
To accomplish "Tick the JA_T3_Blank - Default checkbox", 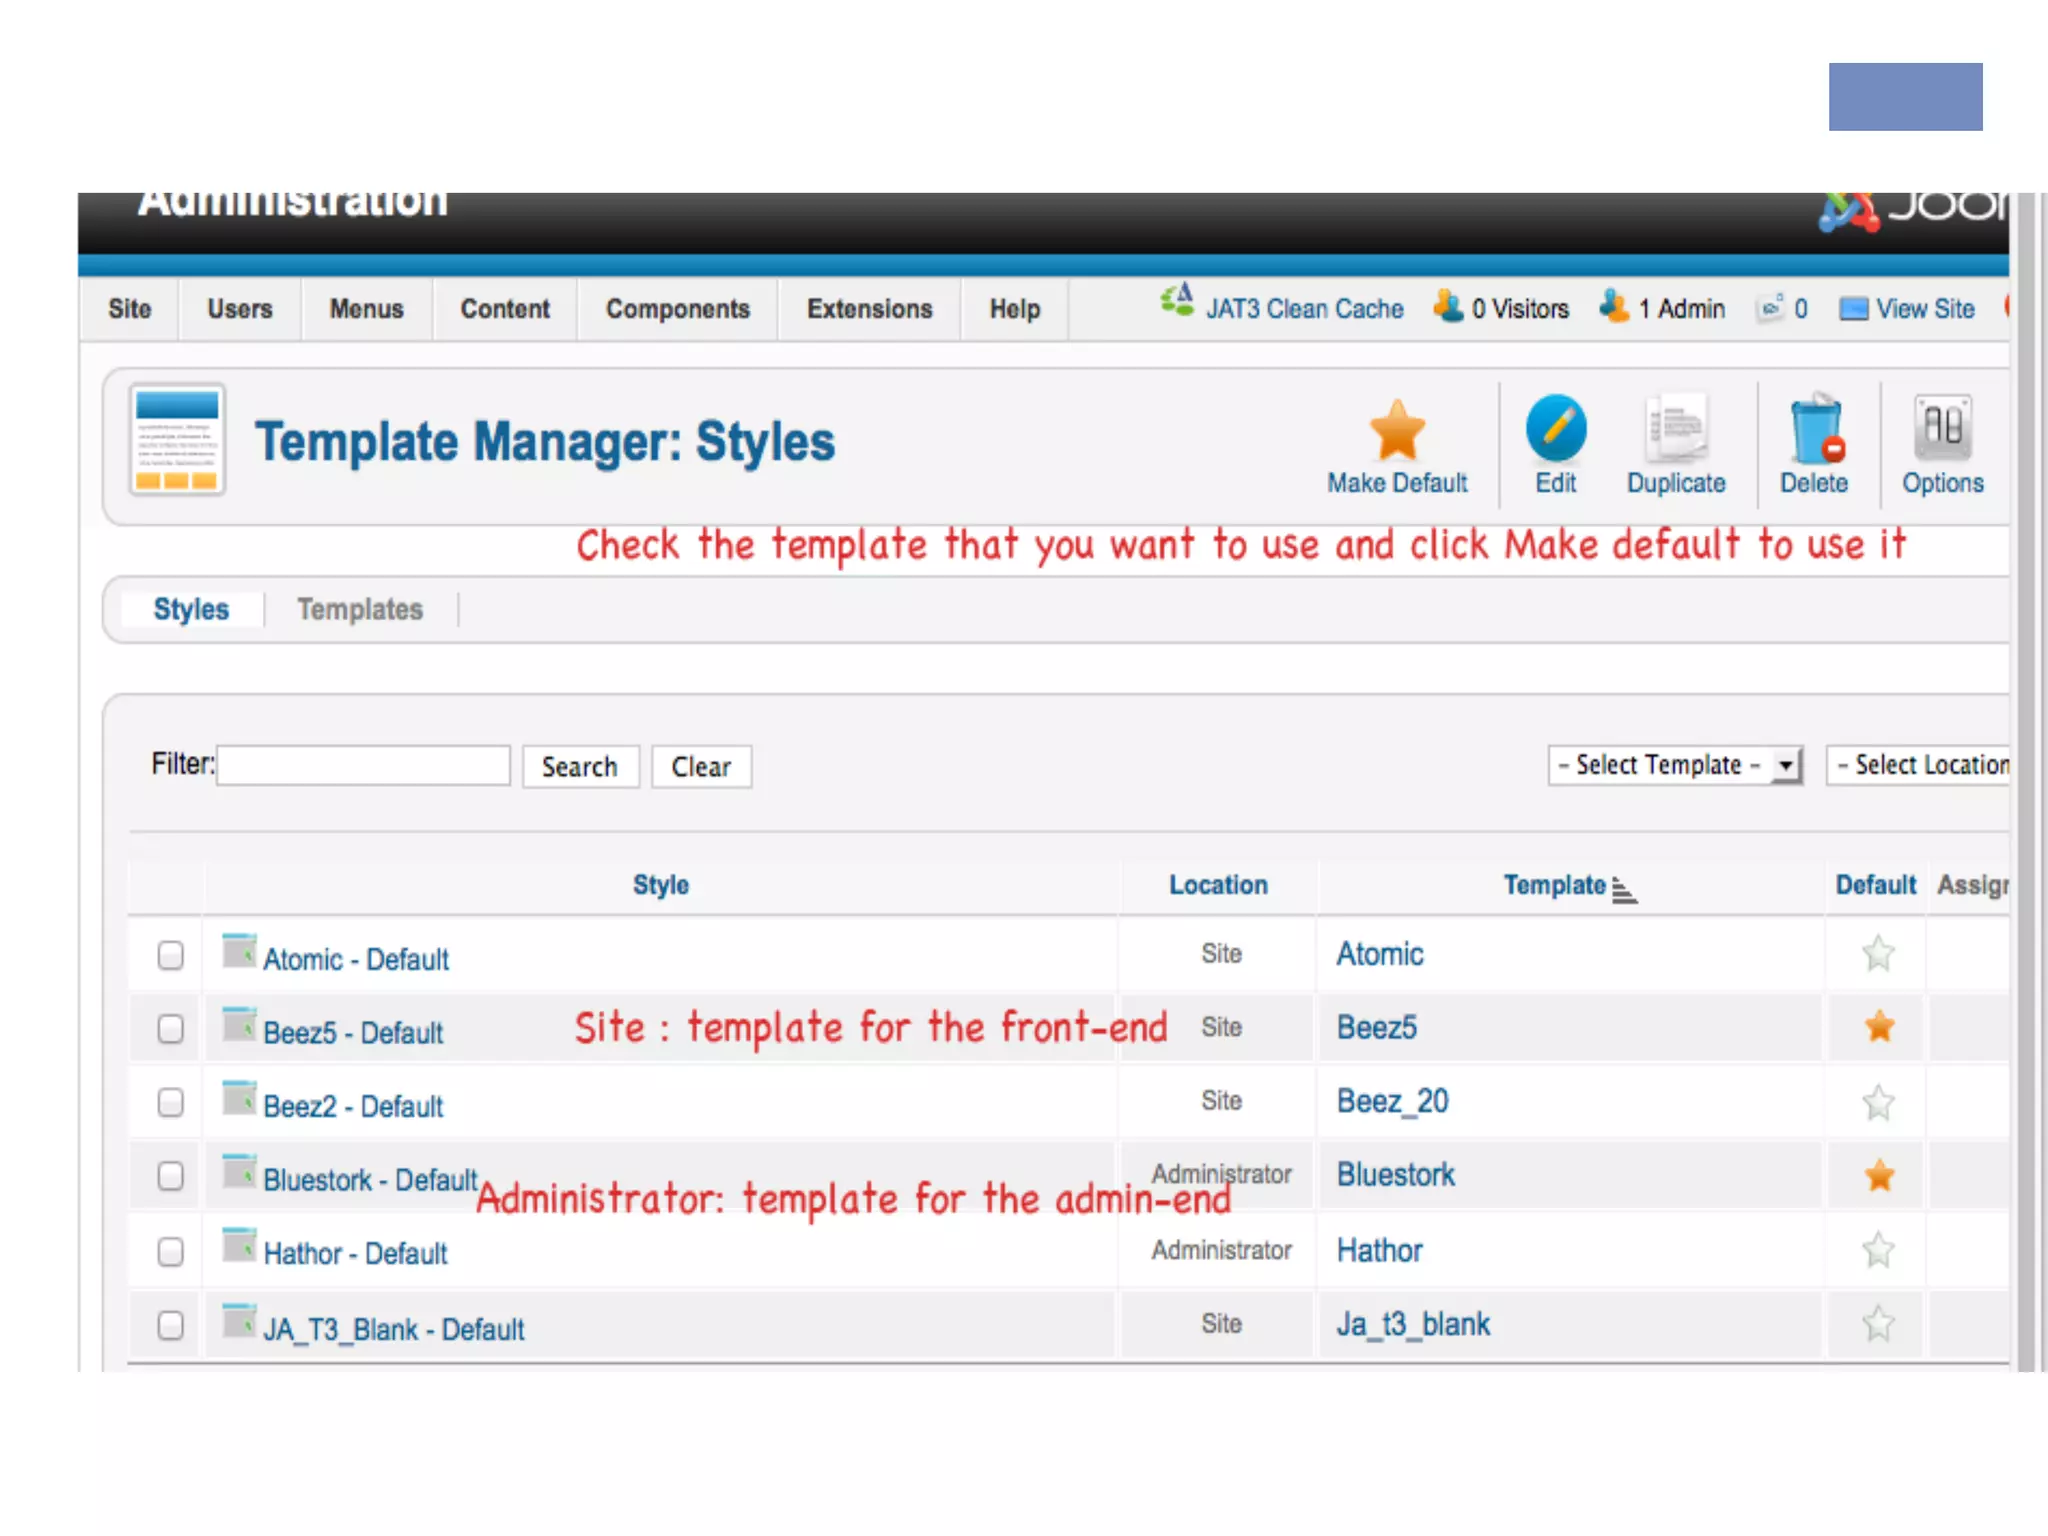I will 171,1325.
